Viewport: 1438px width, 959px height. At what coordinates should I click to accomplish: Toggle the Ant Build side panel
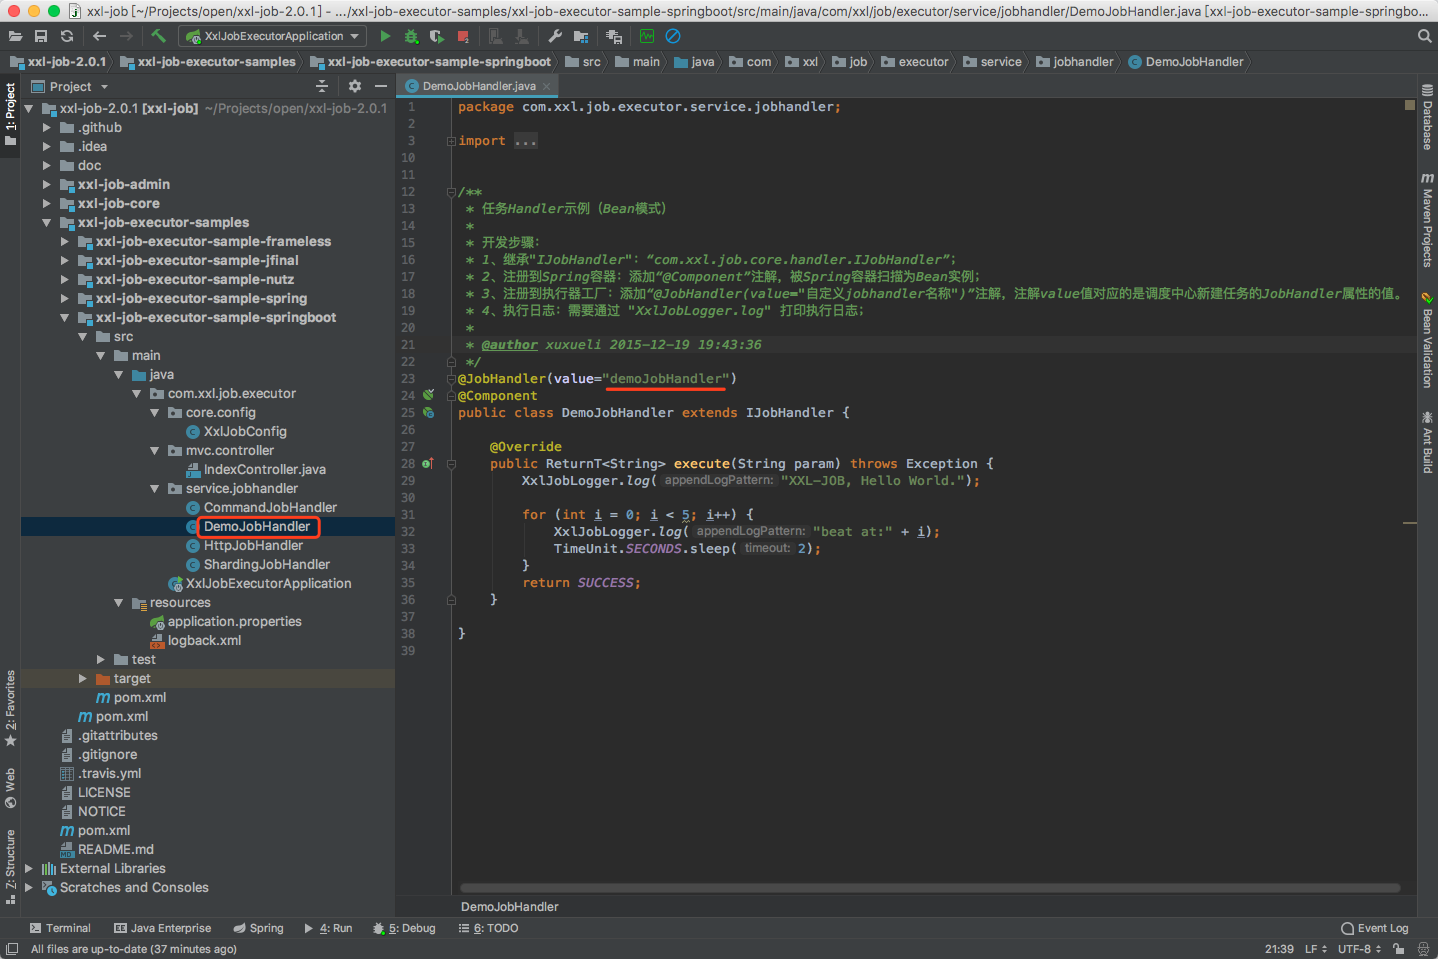pos(1427,441)
